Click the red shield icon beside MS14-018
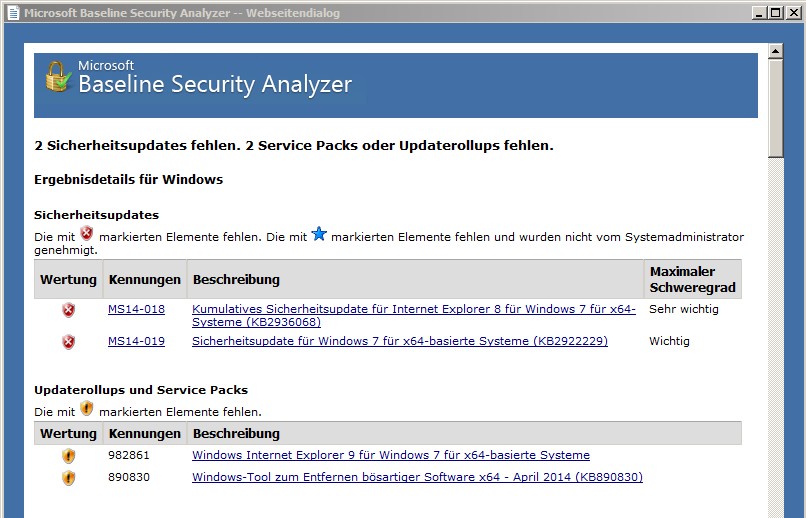Image resolution: width=806 pixels, height=518 pixels. (68, 310)
